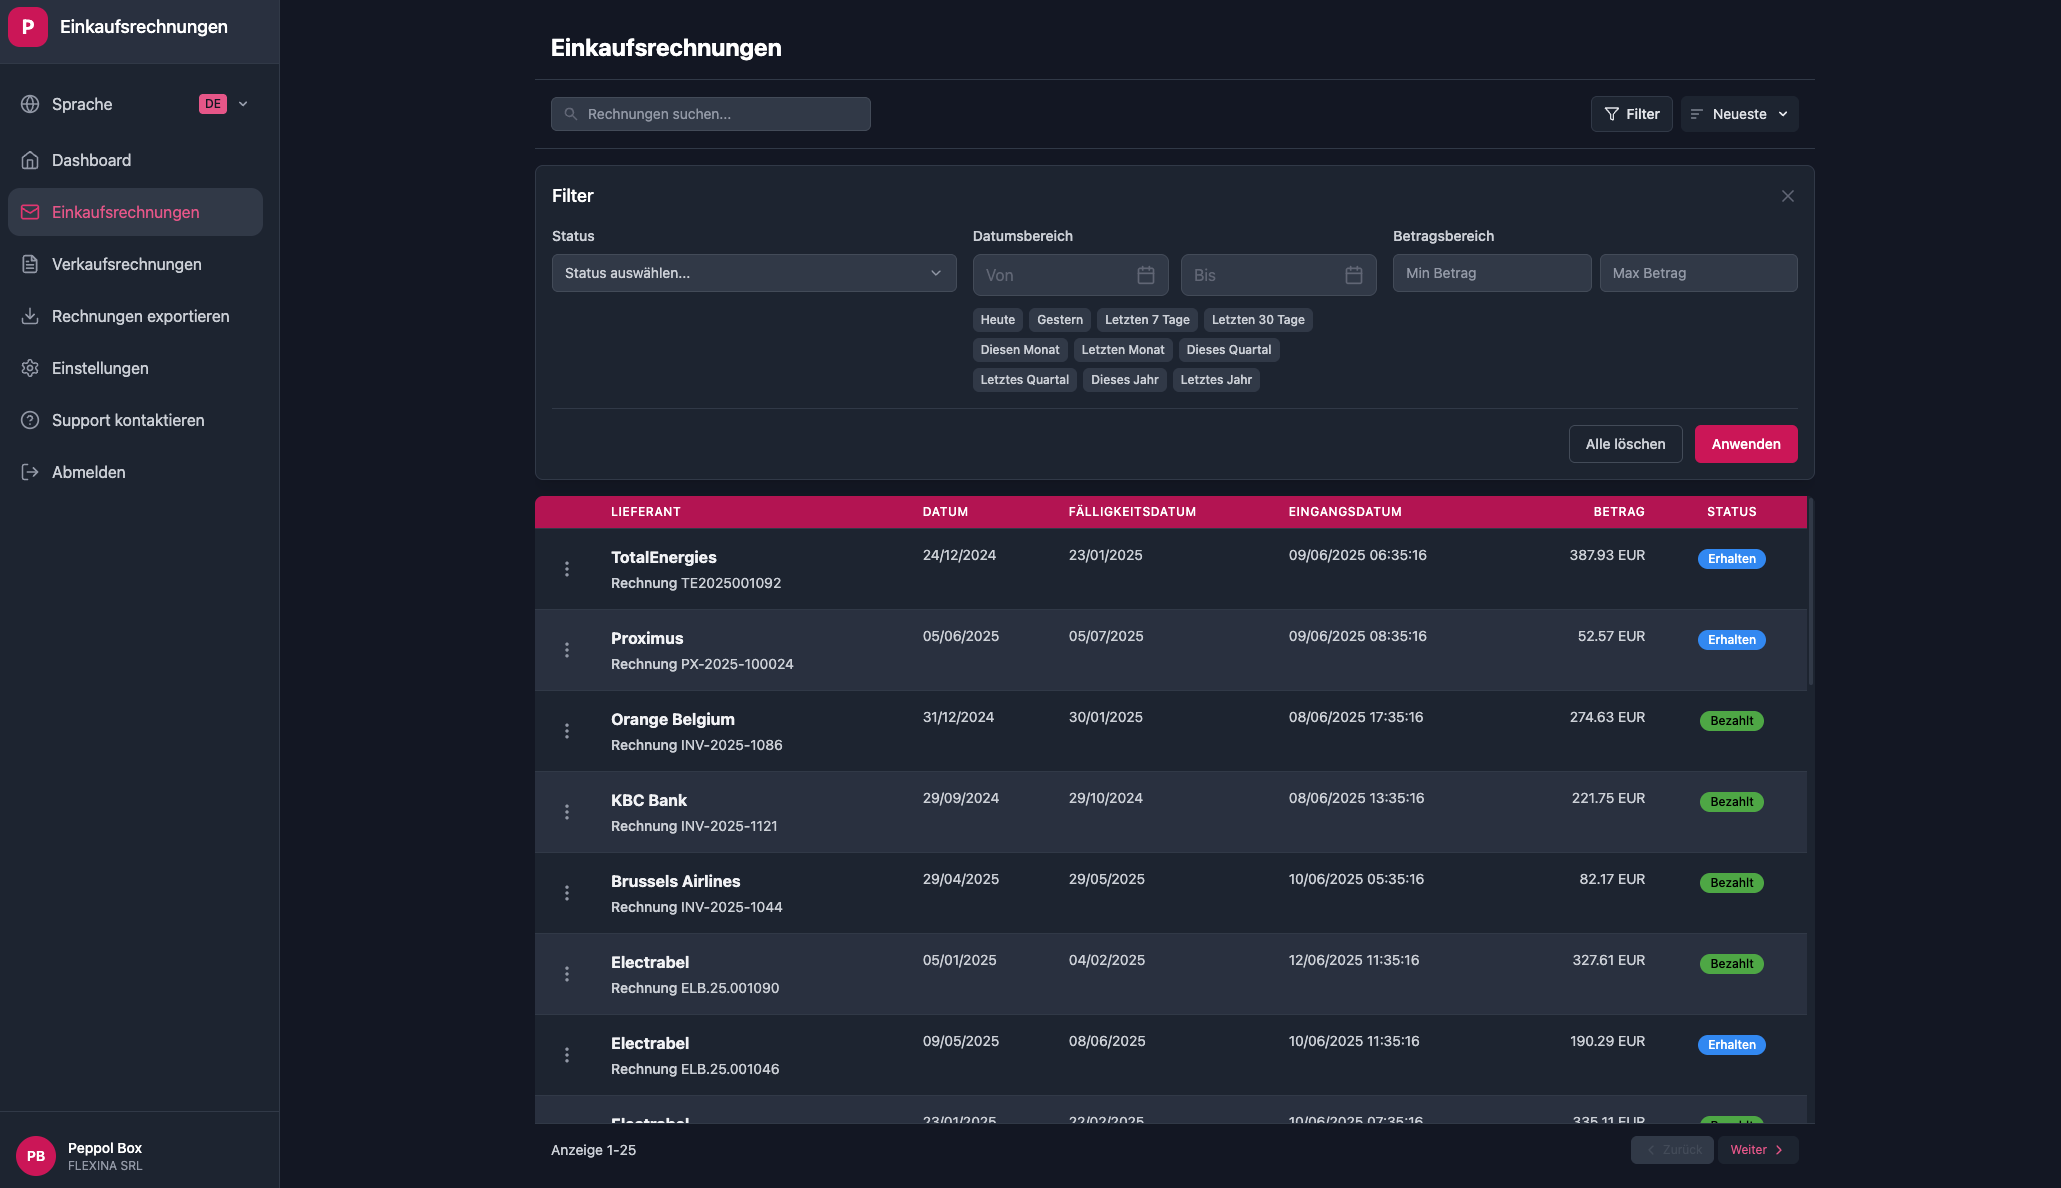Screen dimensions: 2061x1188
Task: Open Dashboard in the sidebar
Action: click(135, 160)
